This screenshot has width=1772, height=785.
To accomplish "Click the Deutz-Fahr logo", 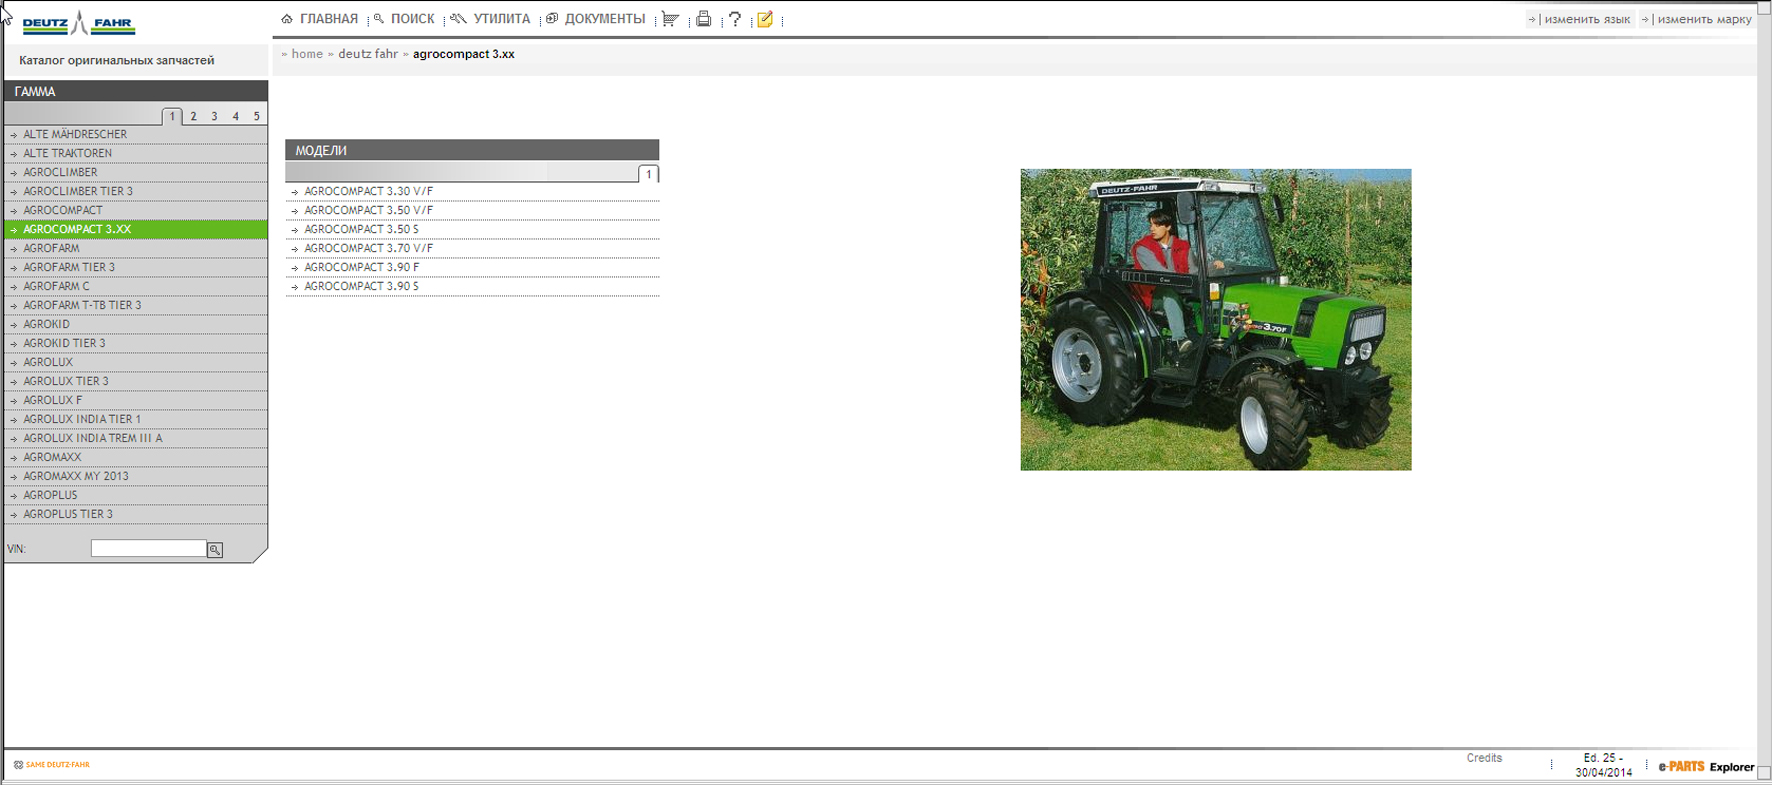I will click(x=78, y=23).
